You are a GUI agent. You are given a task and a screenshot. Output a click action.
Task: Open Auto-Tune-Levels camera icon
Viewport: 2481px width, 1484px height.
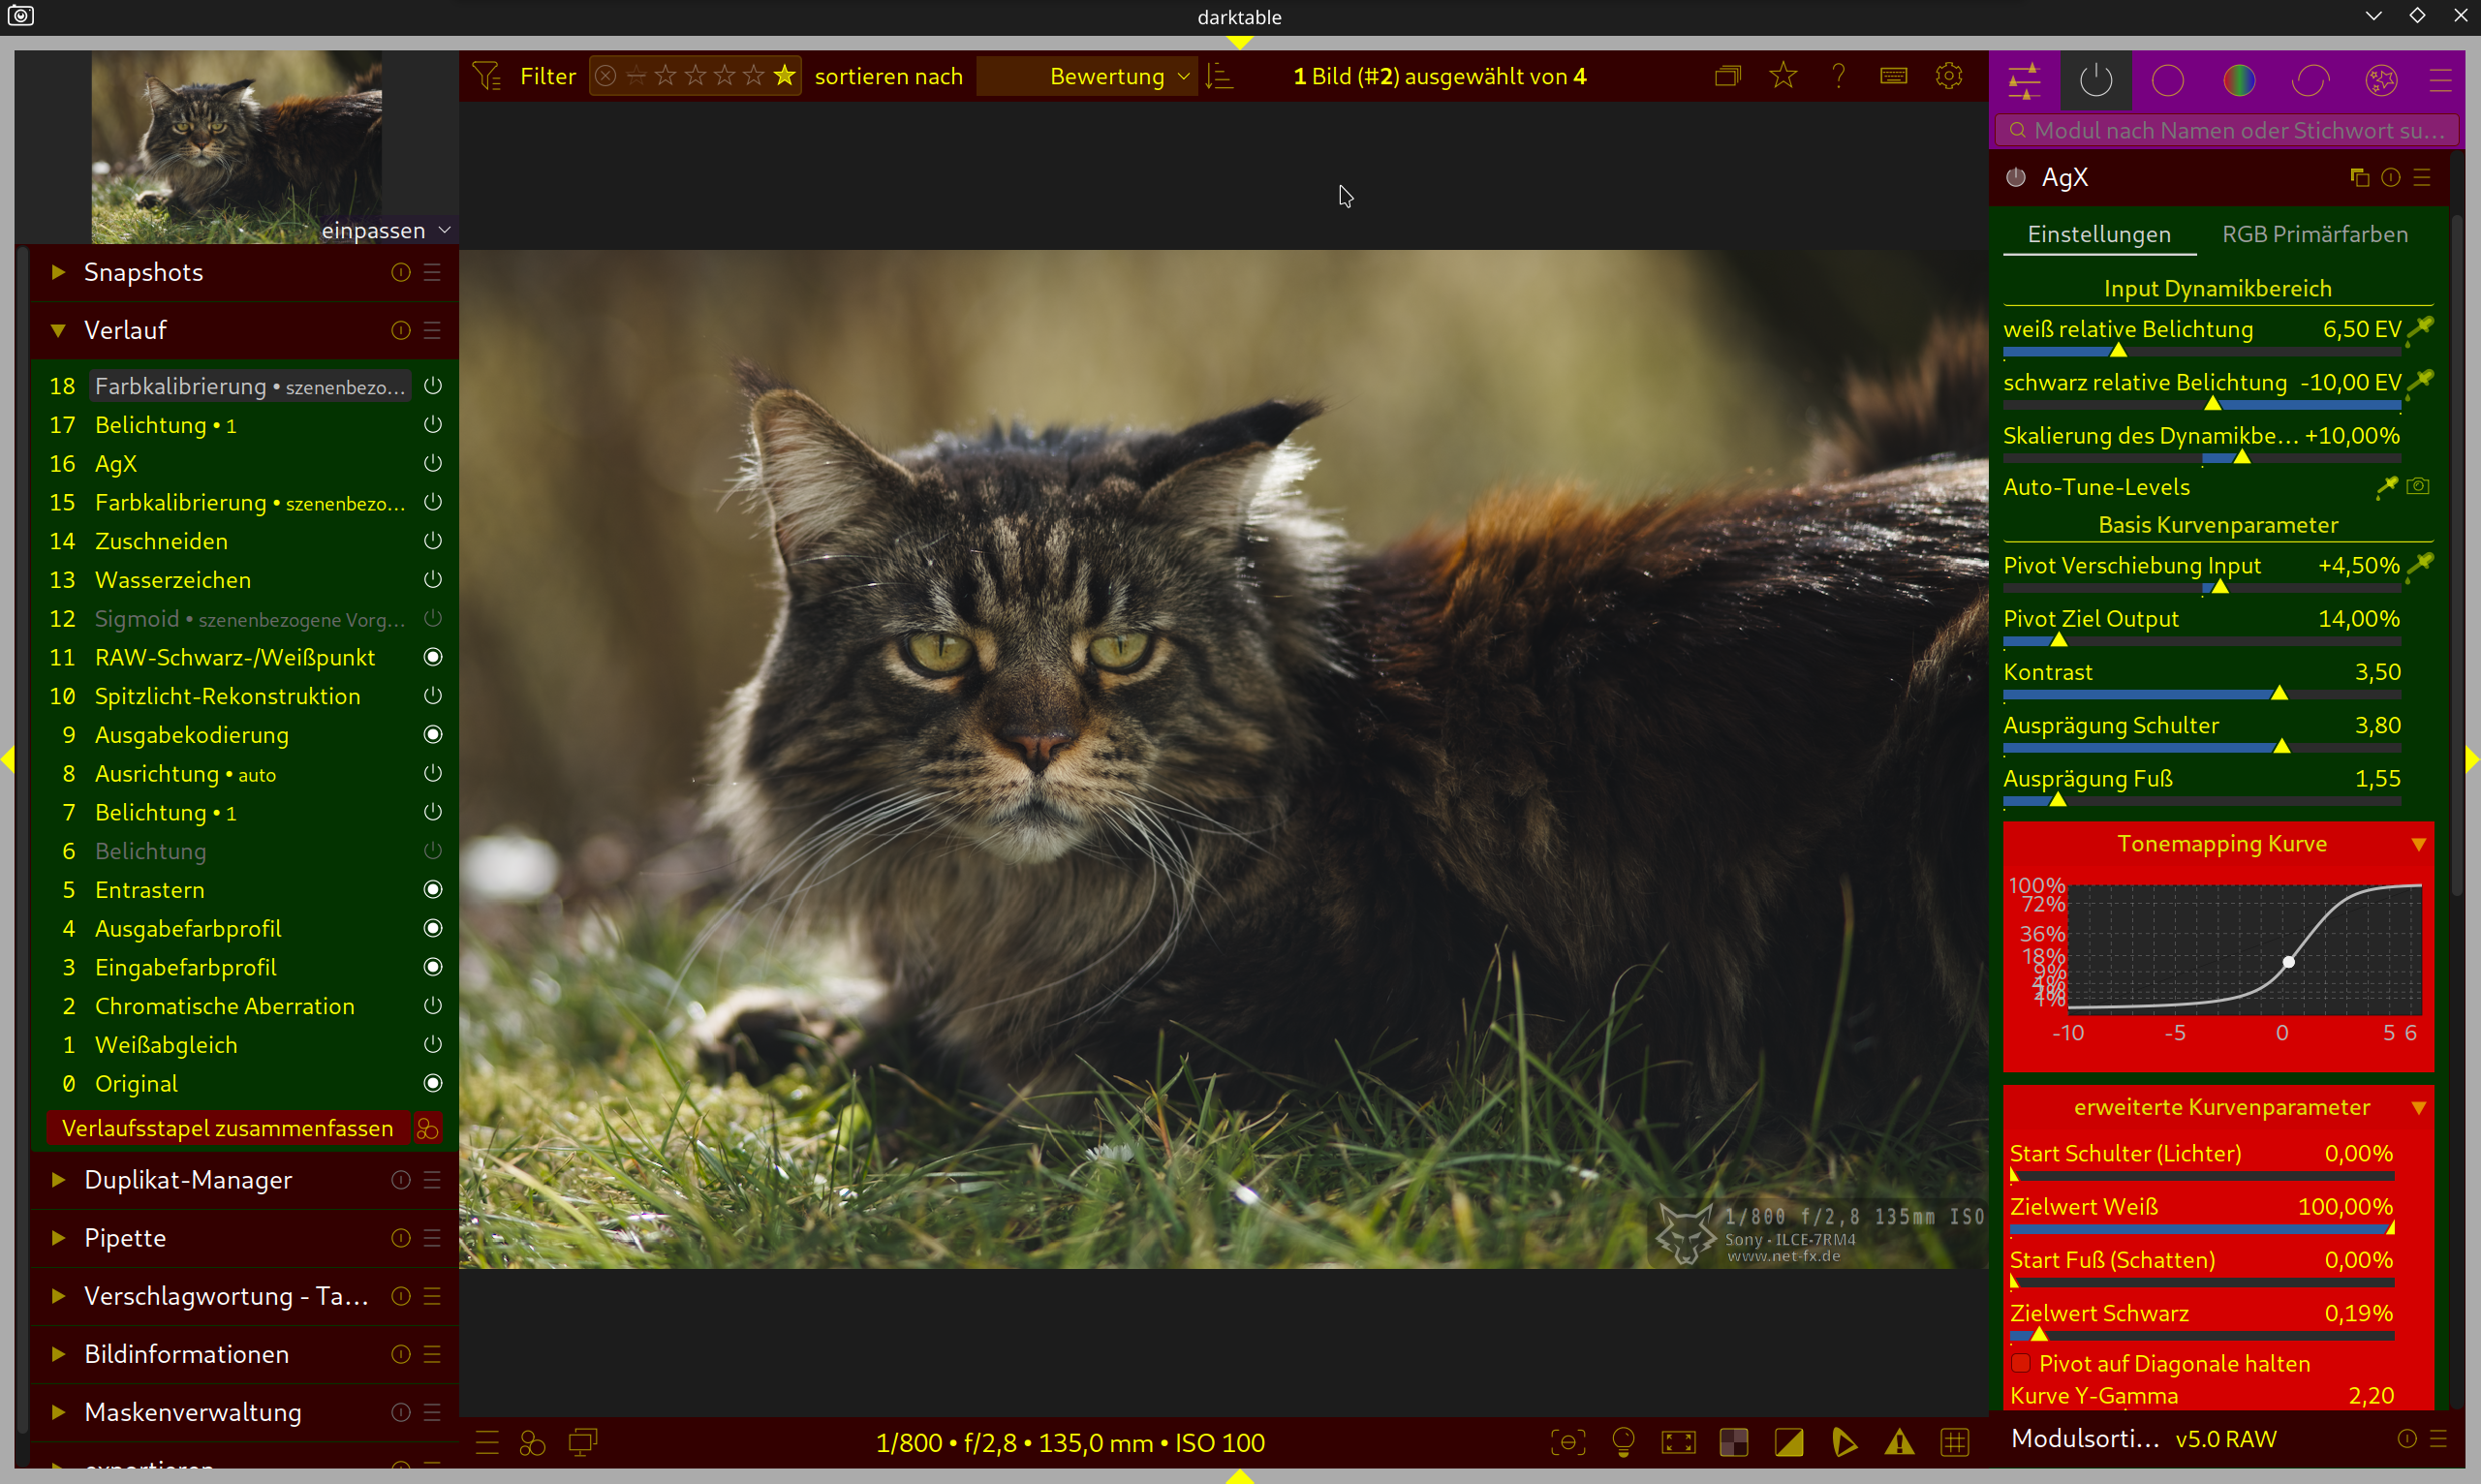coord(2418,486)
